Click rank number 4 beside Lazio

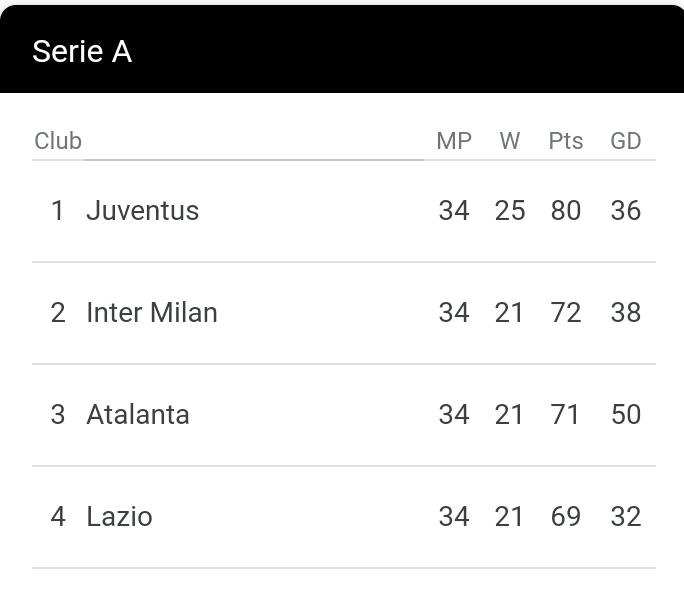(x=58, y=516)
